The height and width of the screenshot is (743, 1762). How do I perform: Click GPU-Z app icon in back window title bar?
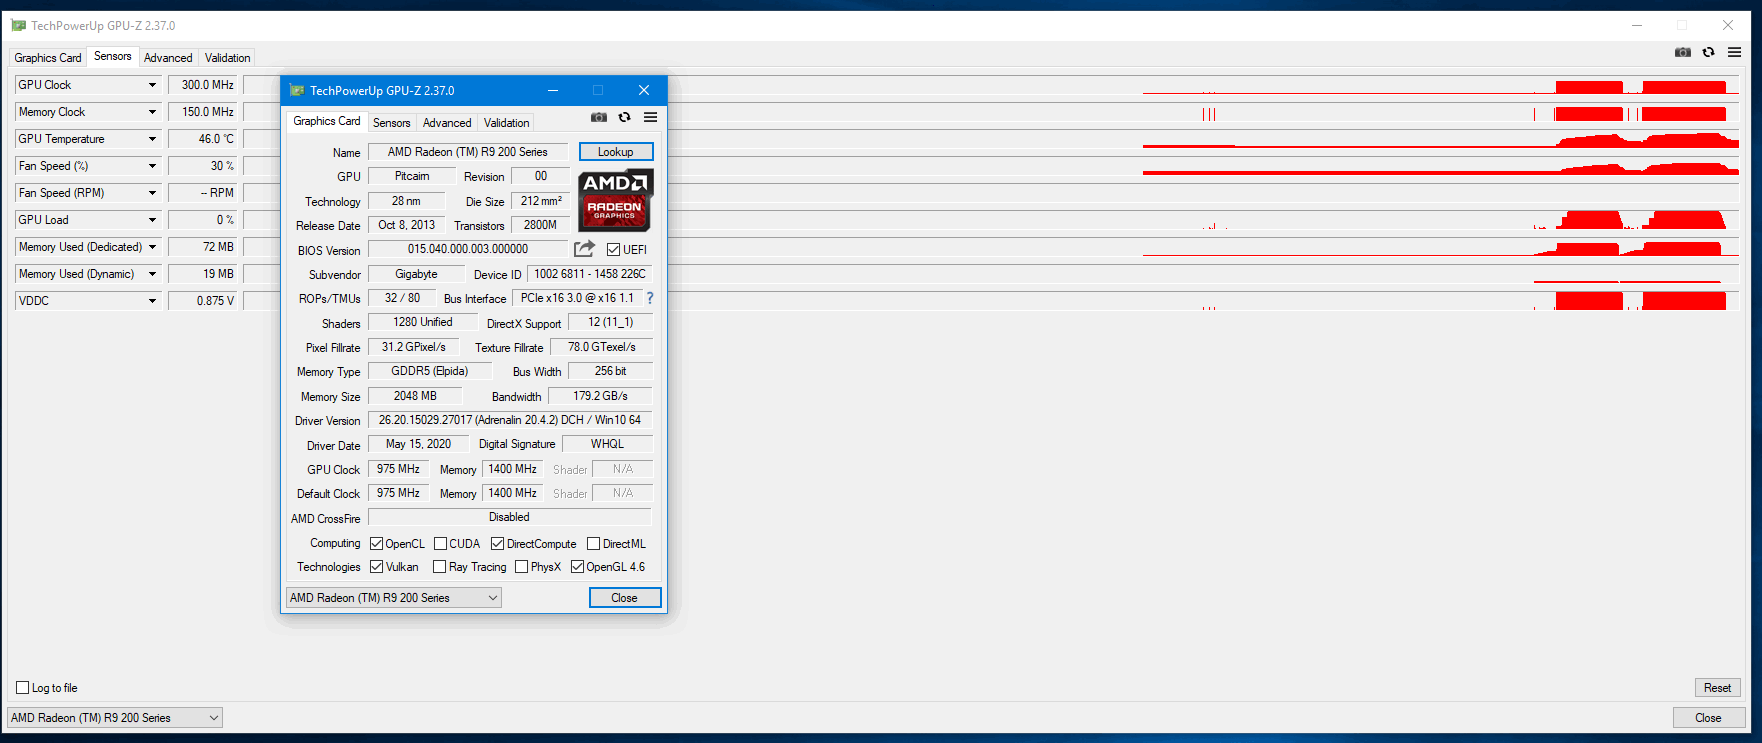point(18,25)
